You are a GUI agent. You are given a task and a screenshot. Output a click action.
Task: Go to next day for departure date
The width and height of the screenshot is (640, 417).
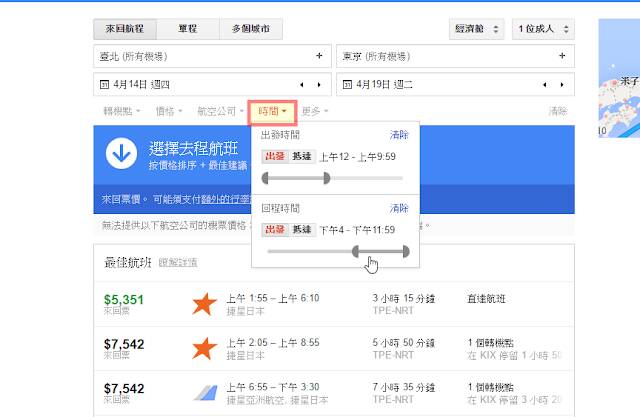coord(319,85)
